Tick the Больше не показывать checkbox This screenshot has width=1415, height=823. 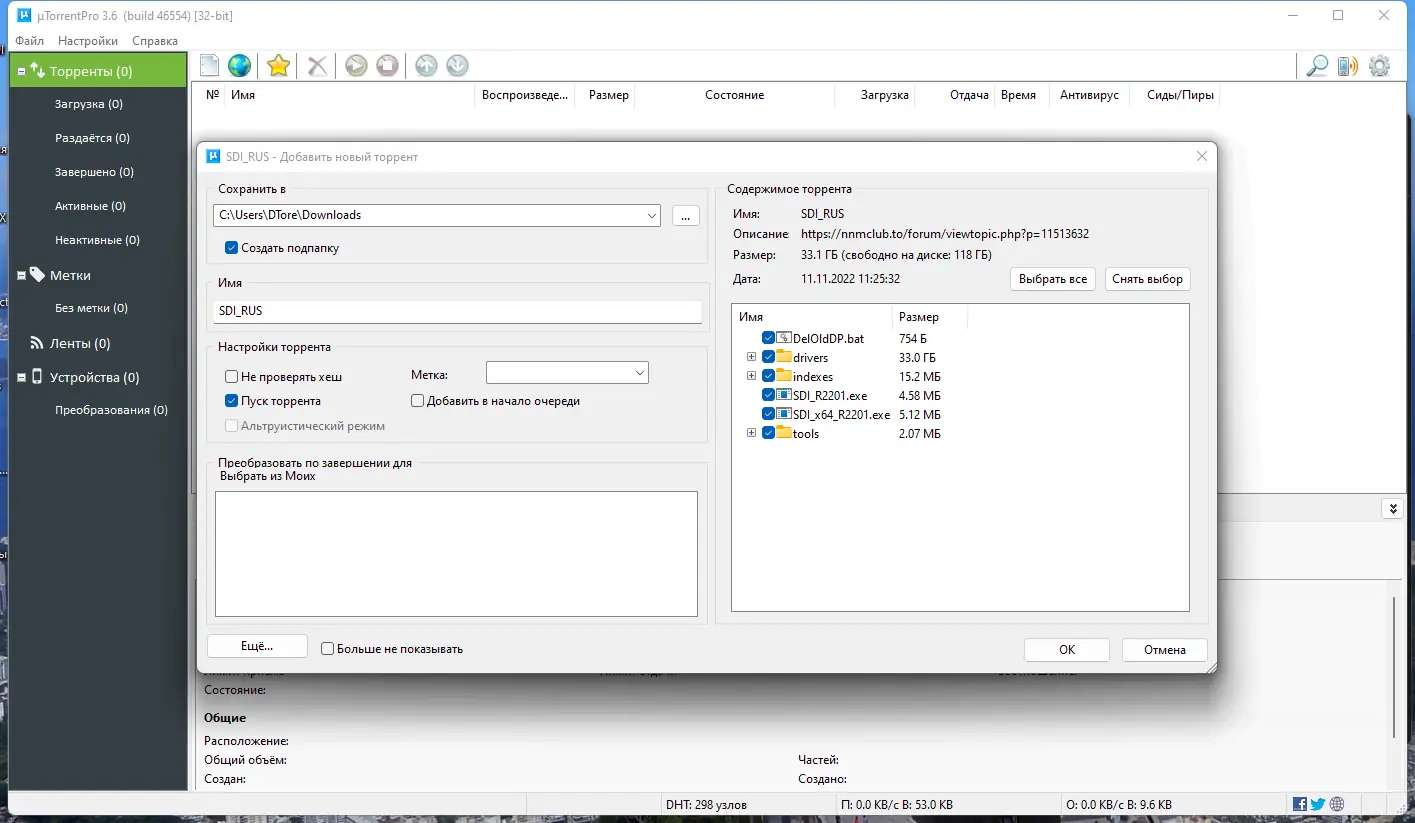click(x=327, y=649)
